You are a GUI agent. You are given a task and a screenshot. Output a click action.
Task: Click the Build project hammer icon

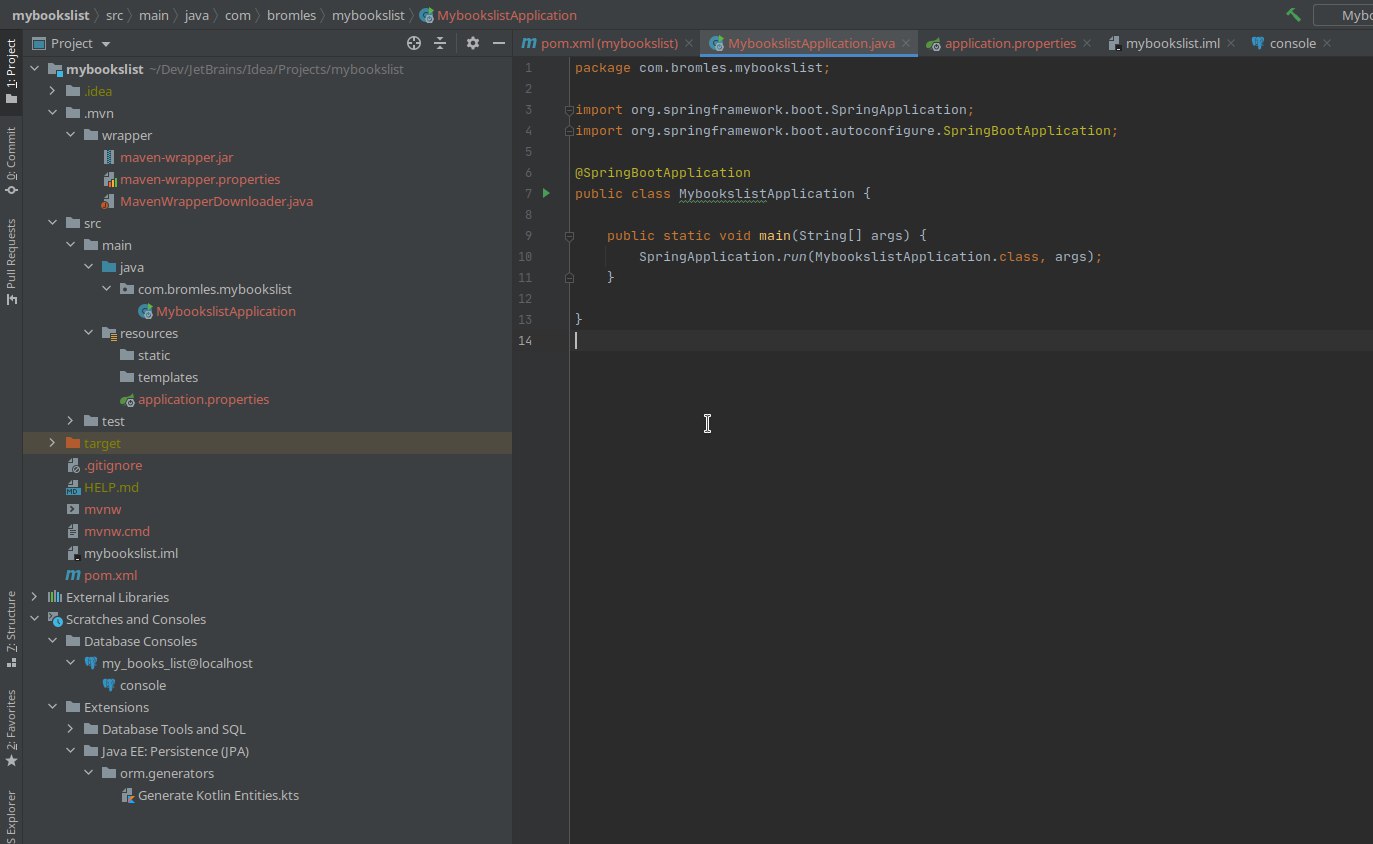(x=1293, y=15)
